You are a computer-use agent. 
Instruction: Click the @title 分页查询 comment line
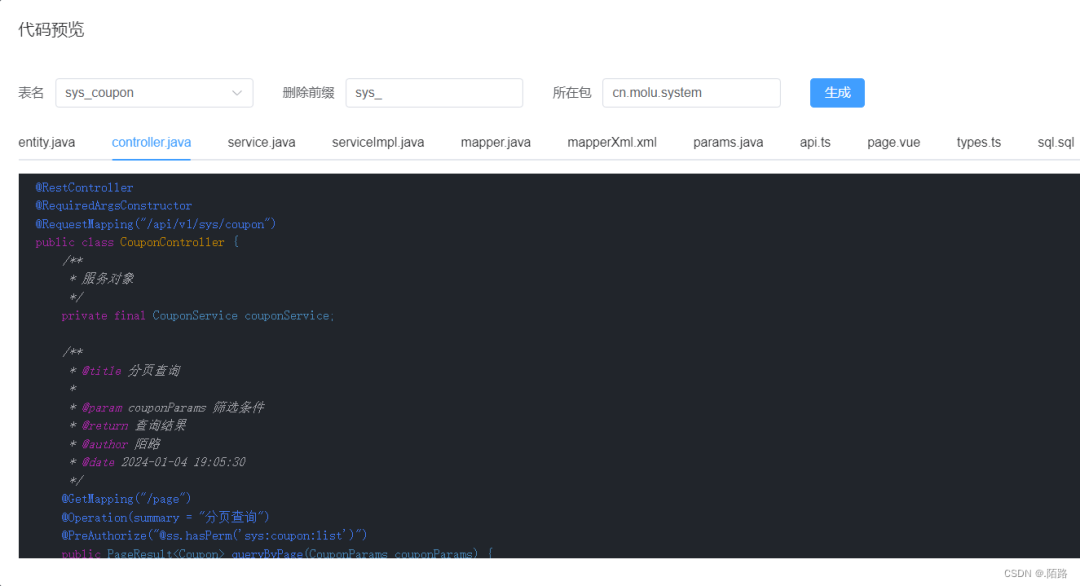click(125, 370)
